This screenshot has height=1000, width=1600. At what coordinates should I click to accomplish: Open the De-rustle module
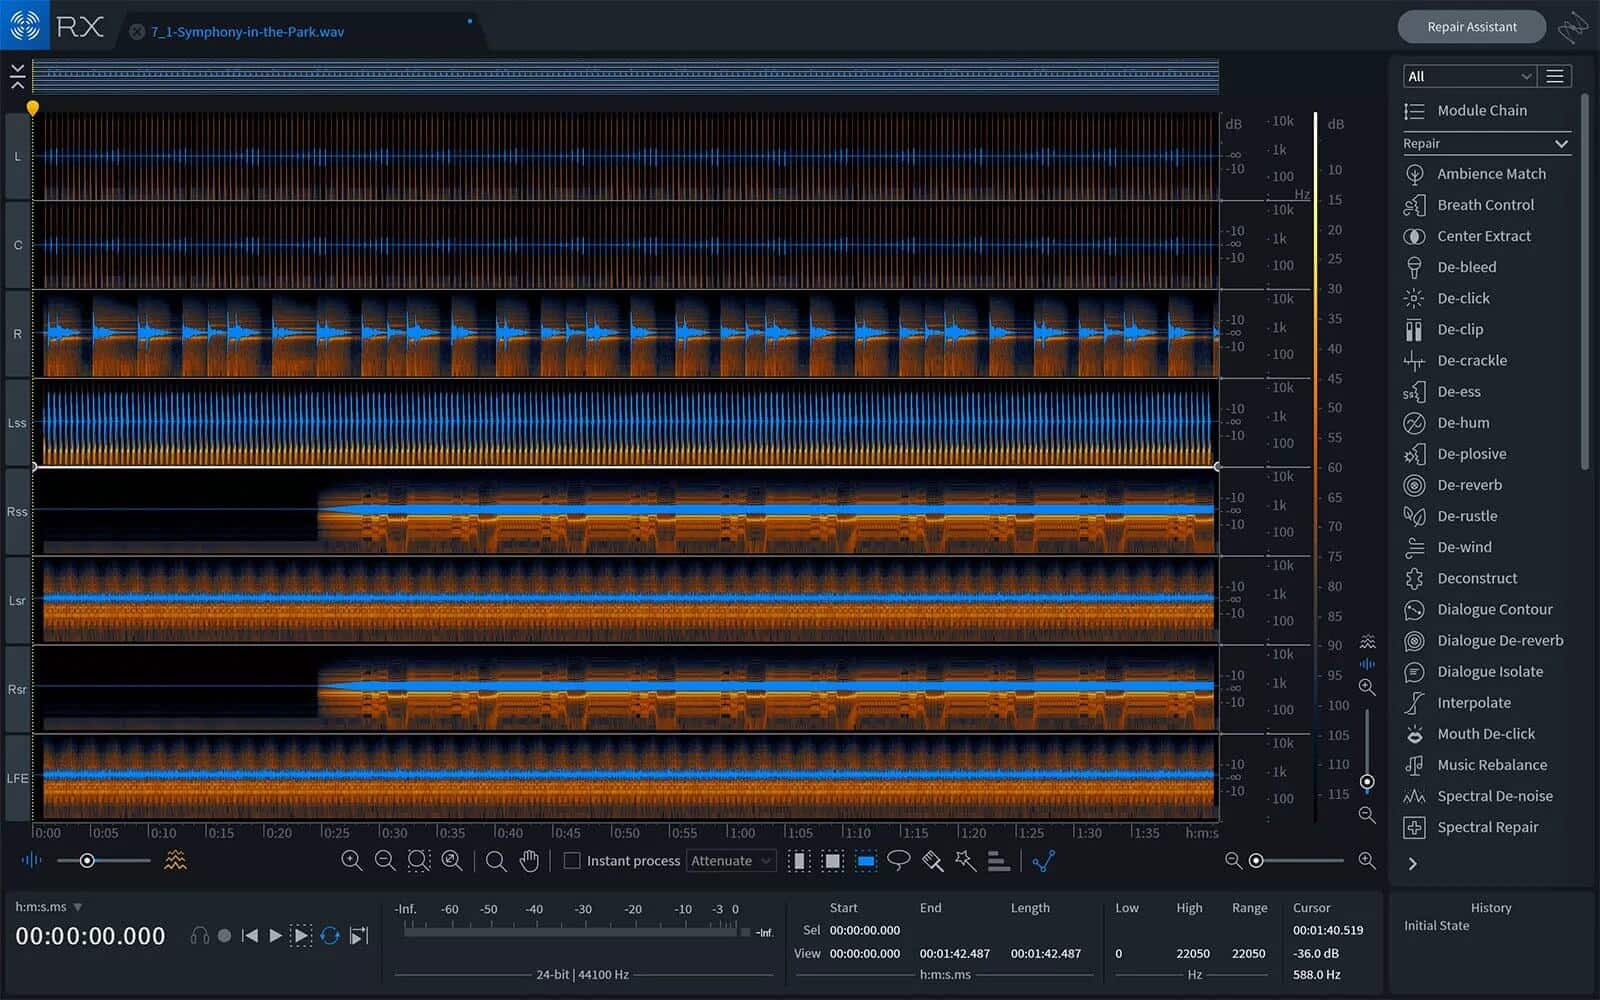[1451, 516]
